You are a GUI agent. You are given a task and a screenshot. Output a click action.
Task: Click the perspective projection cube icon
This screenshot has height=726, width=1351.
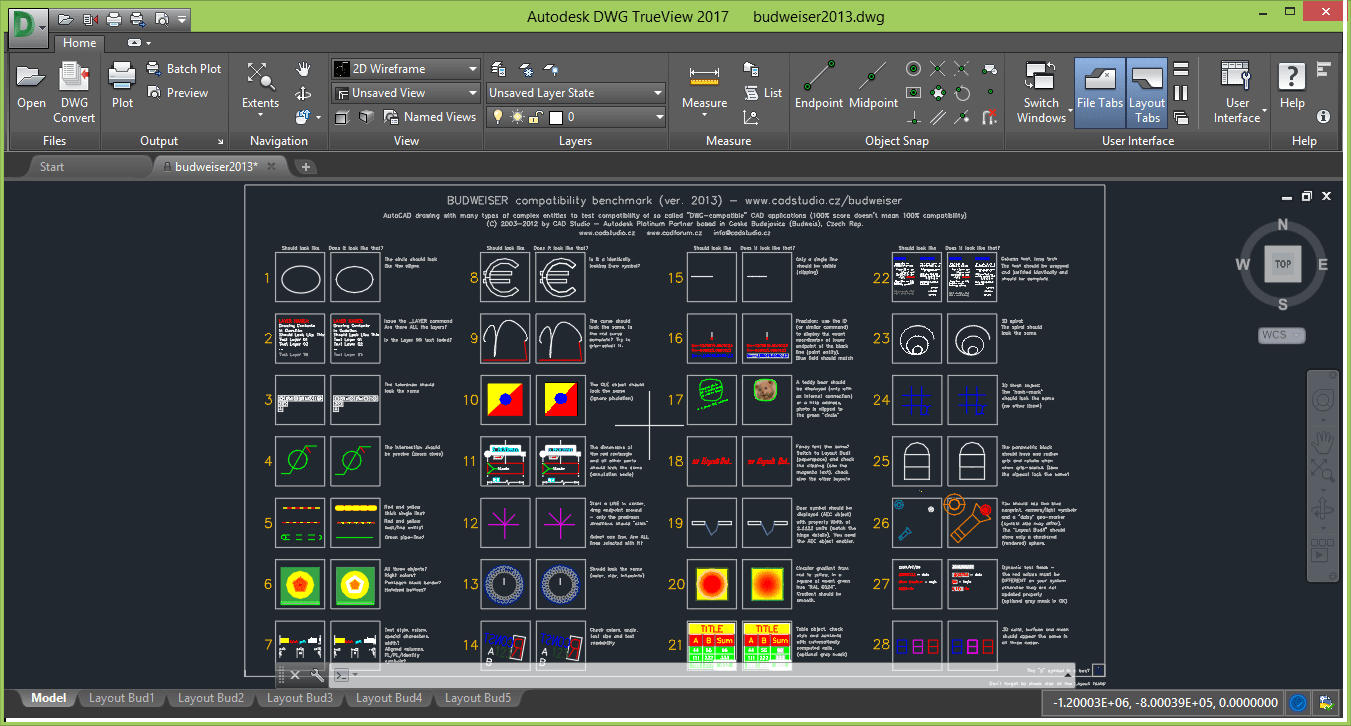[366, 117]
